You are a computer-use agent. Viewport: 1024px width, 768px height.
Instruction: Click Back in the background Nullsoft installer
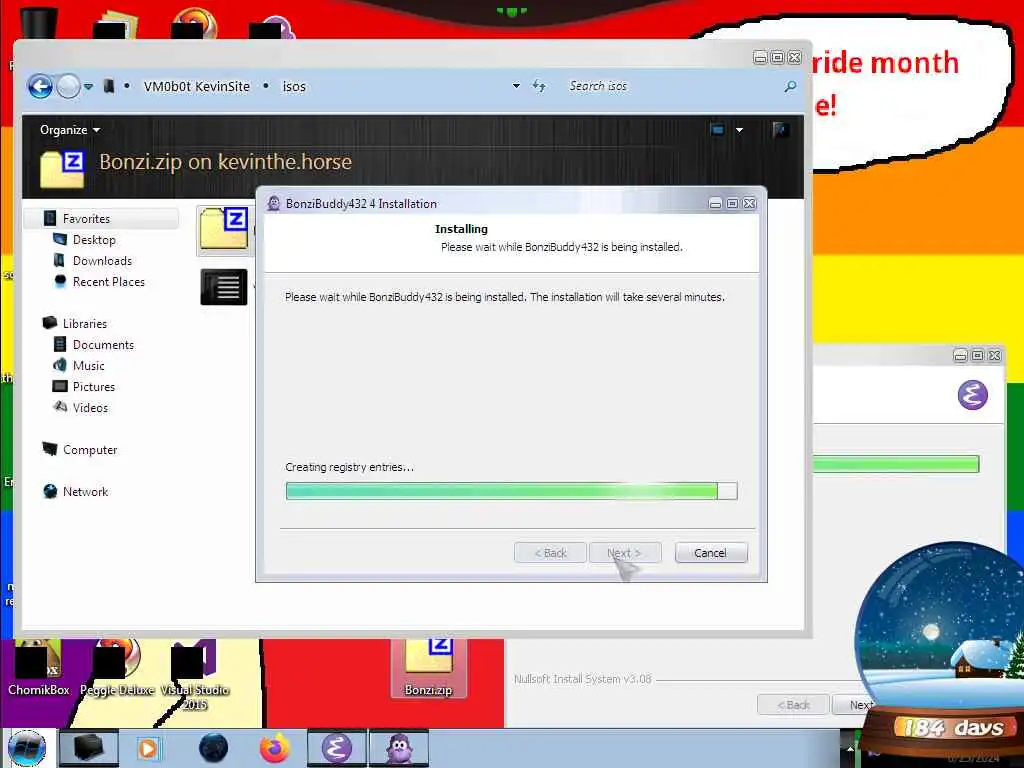pos(793,705)
